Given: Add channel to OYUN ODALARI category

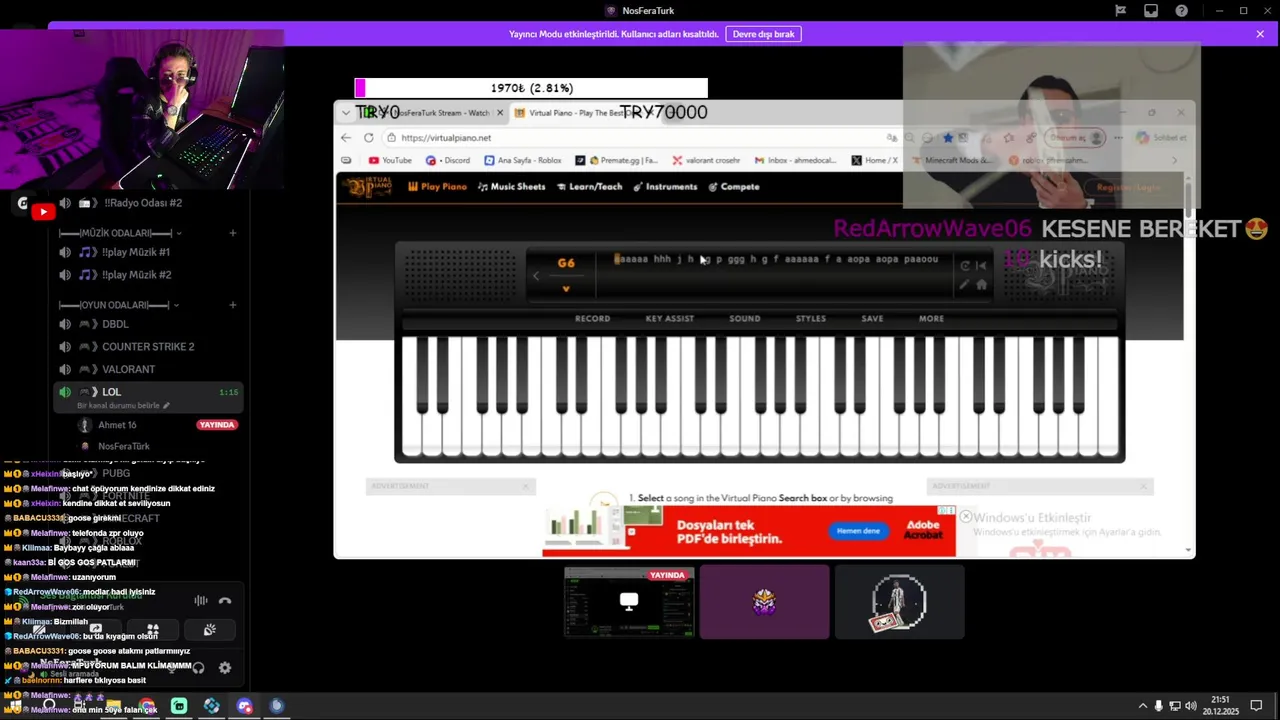Looking at the screenshot, I should pyautogui.click(x=232, y=305).
